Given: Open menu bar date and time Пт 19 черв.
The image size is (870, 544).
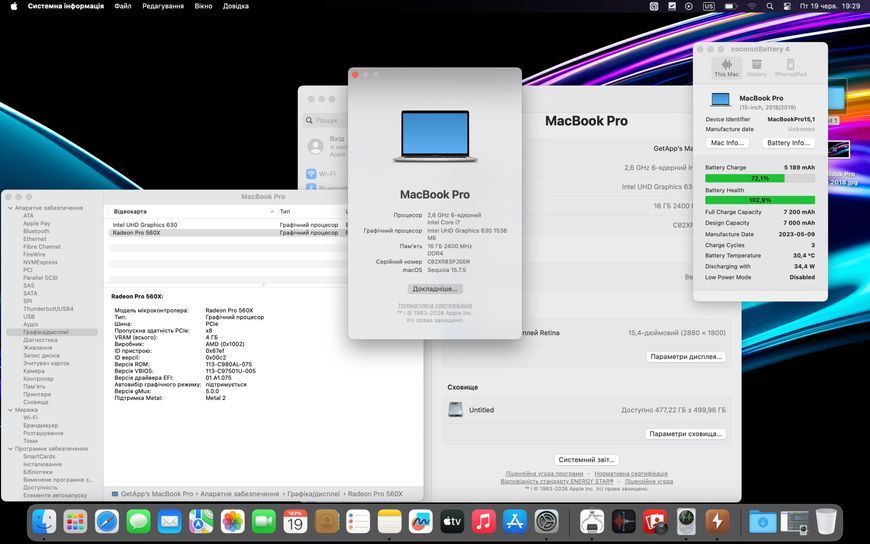Looking at the screenshot, I should click(x=829, y=6).
